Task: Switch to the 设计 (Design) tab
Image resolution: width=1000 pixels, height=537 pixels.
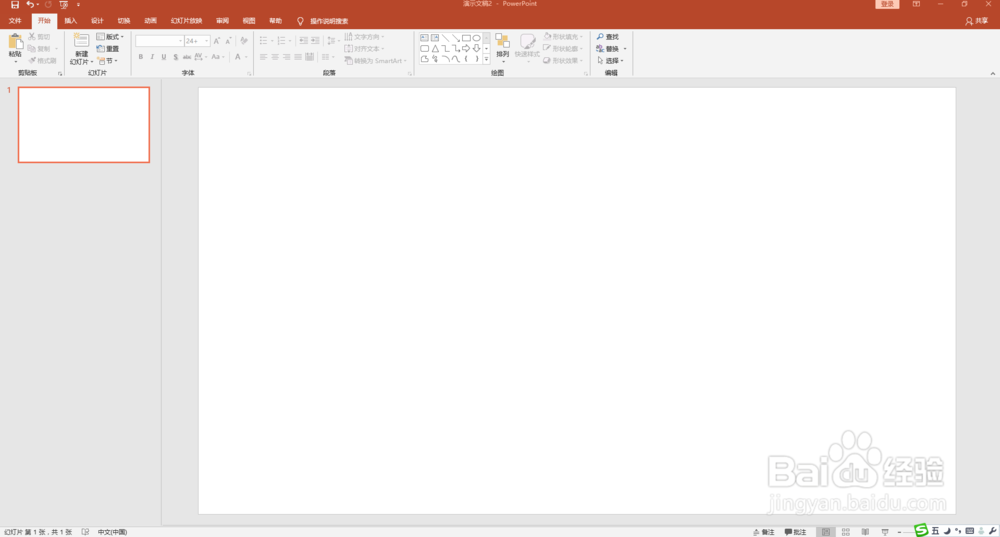Action: click(x=97, y=21)
